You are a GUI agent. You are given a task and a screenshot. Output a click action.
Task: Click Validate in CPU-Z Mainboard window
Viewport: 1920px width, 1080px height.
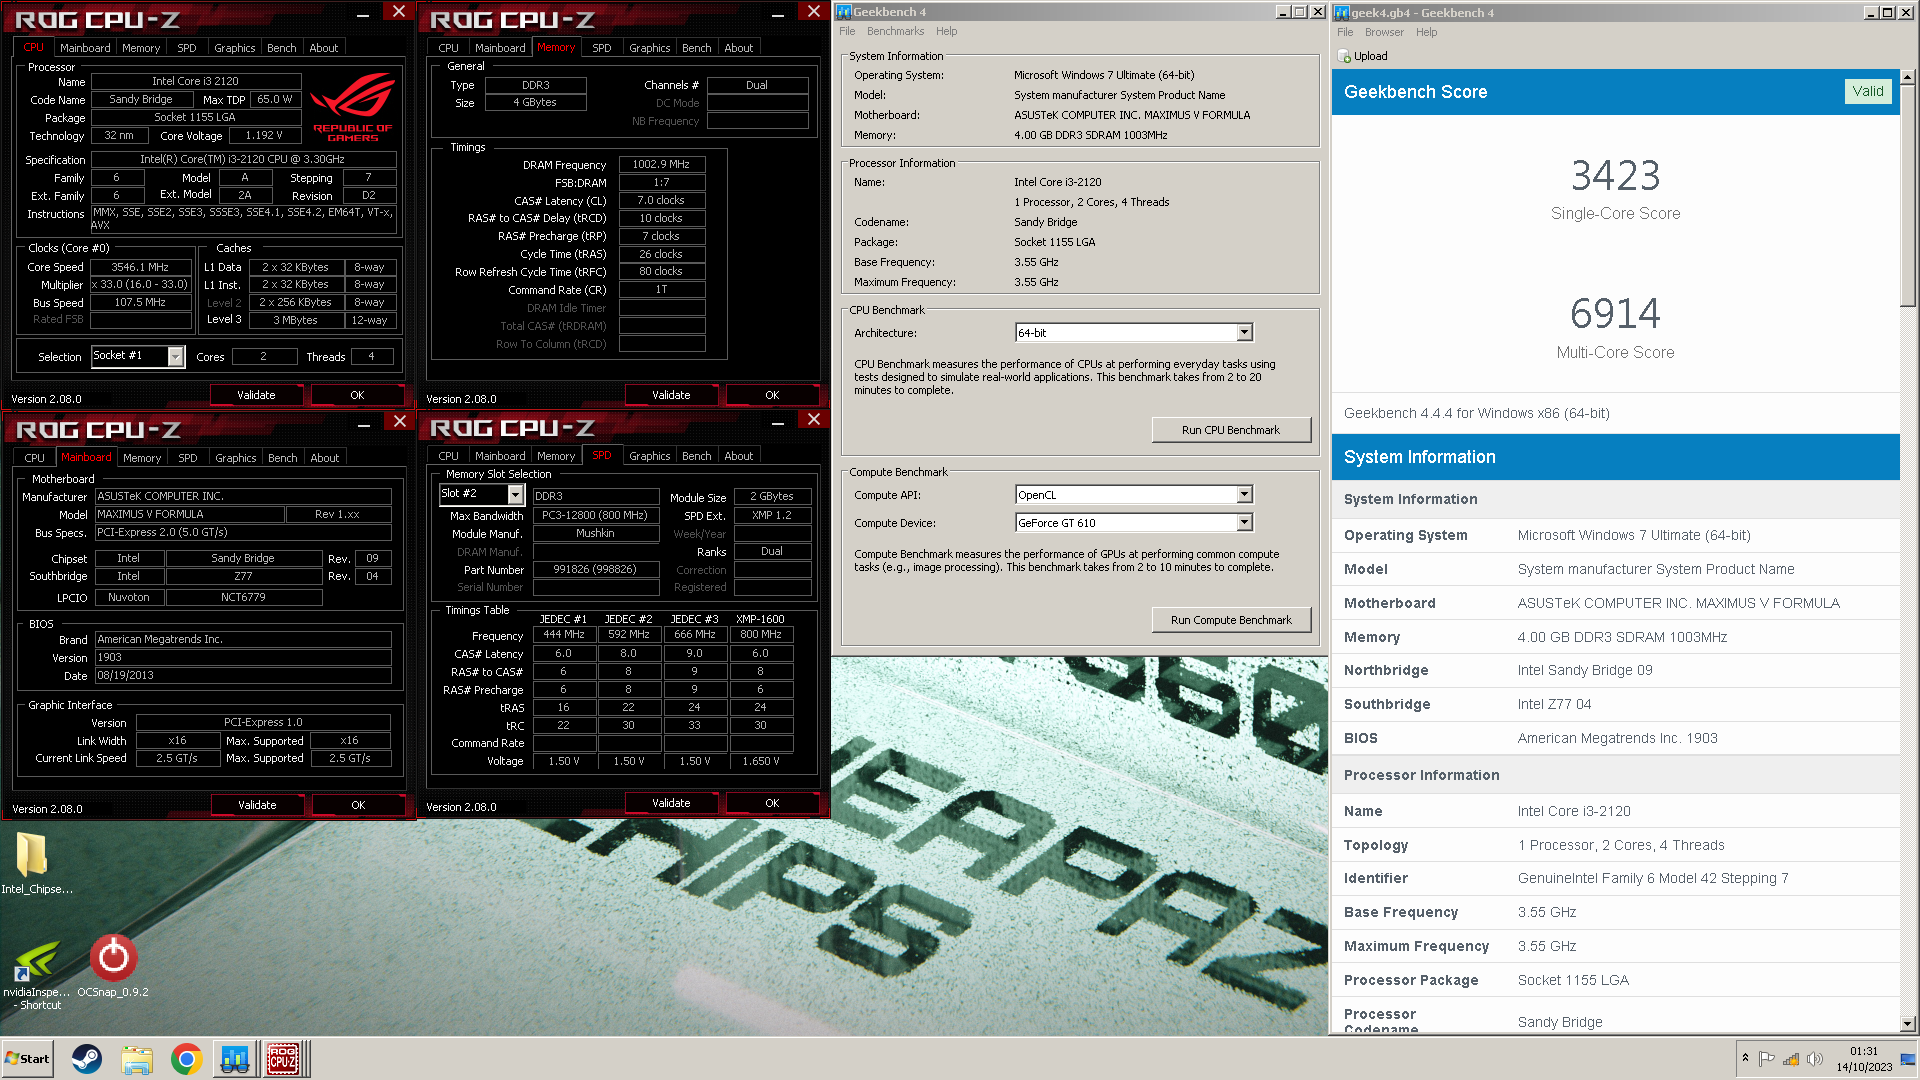click(x=257, y=805)
